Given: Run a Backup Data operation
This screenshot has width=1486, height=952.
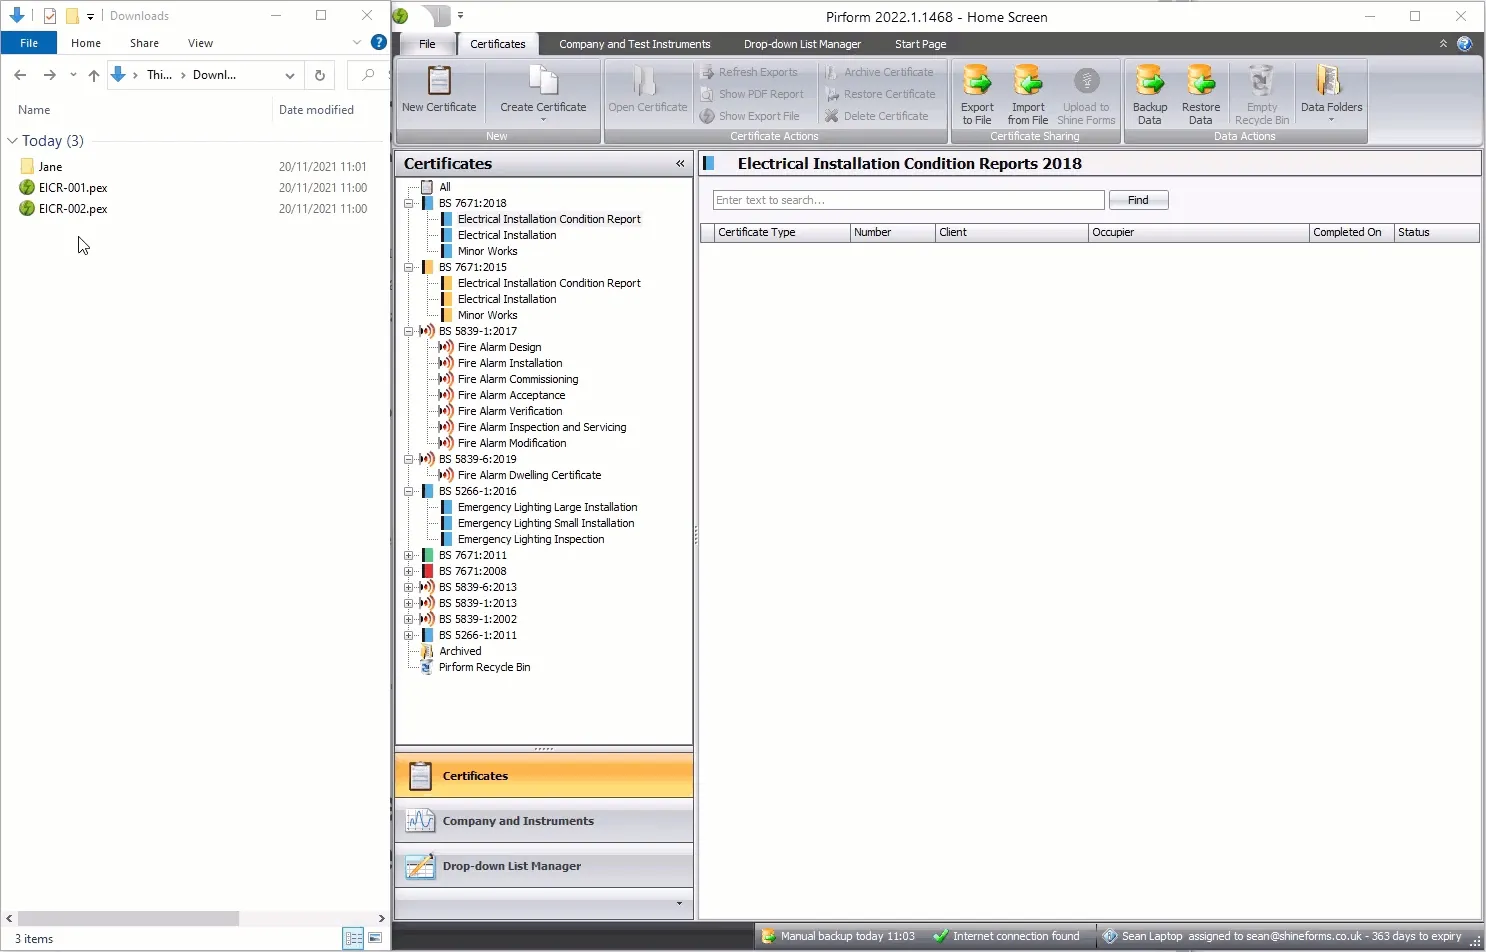Looking at the screenshot, I should click(x=1149, y=93).
